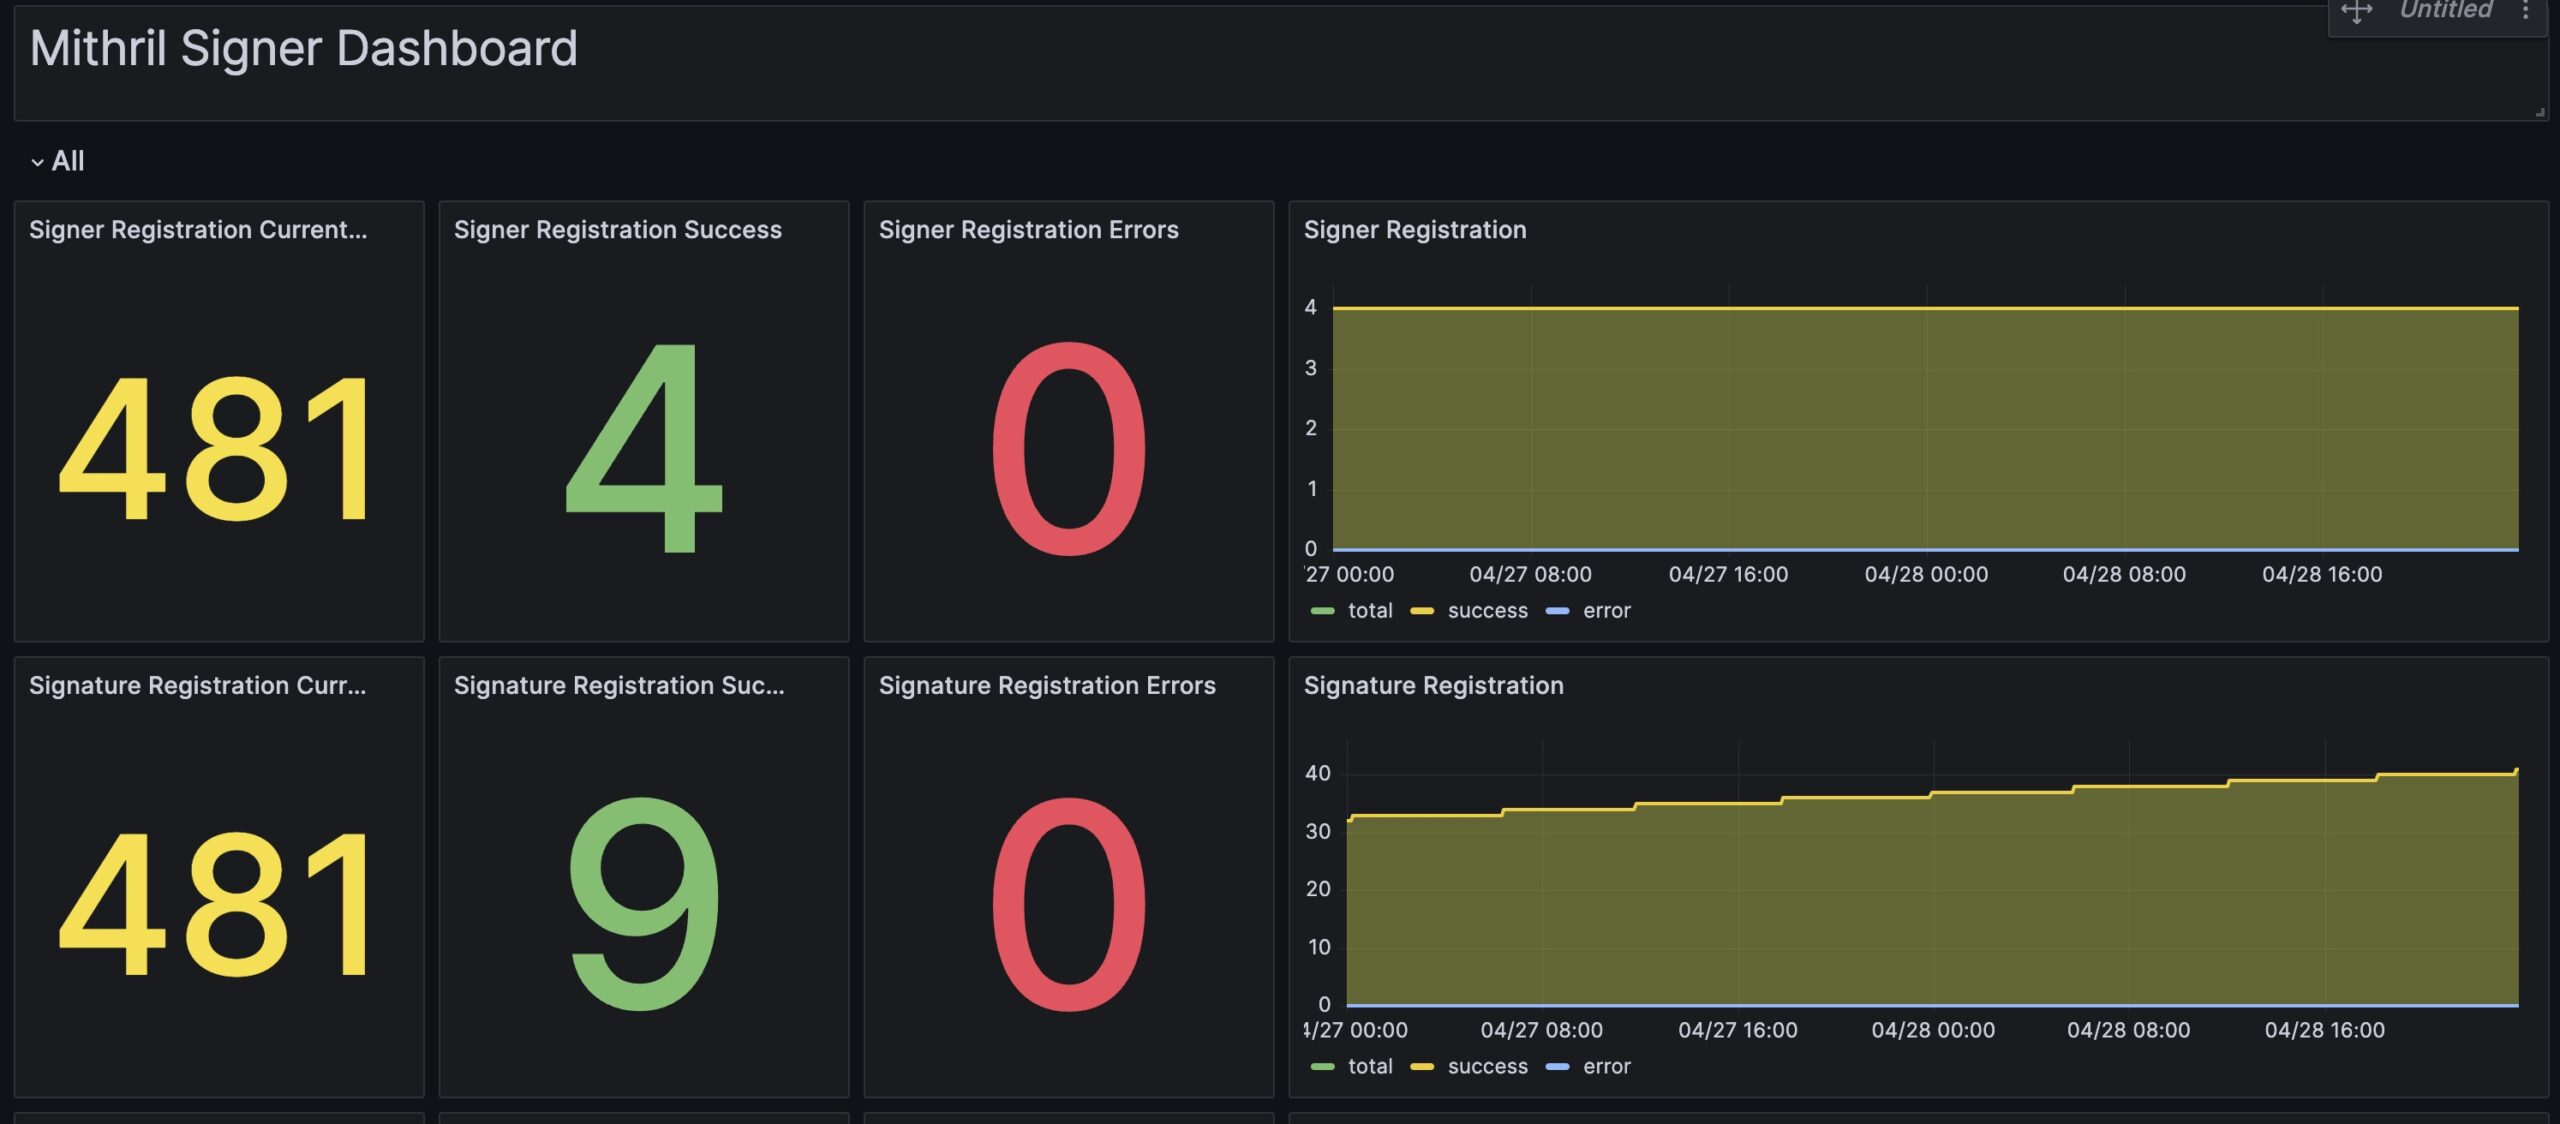Open the three-dot panel menu beside Untitled
The height and width of the screenshot is (1124, 2560).
(x=2526, y=11)
